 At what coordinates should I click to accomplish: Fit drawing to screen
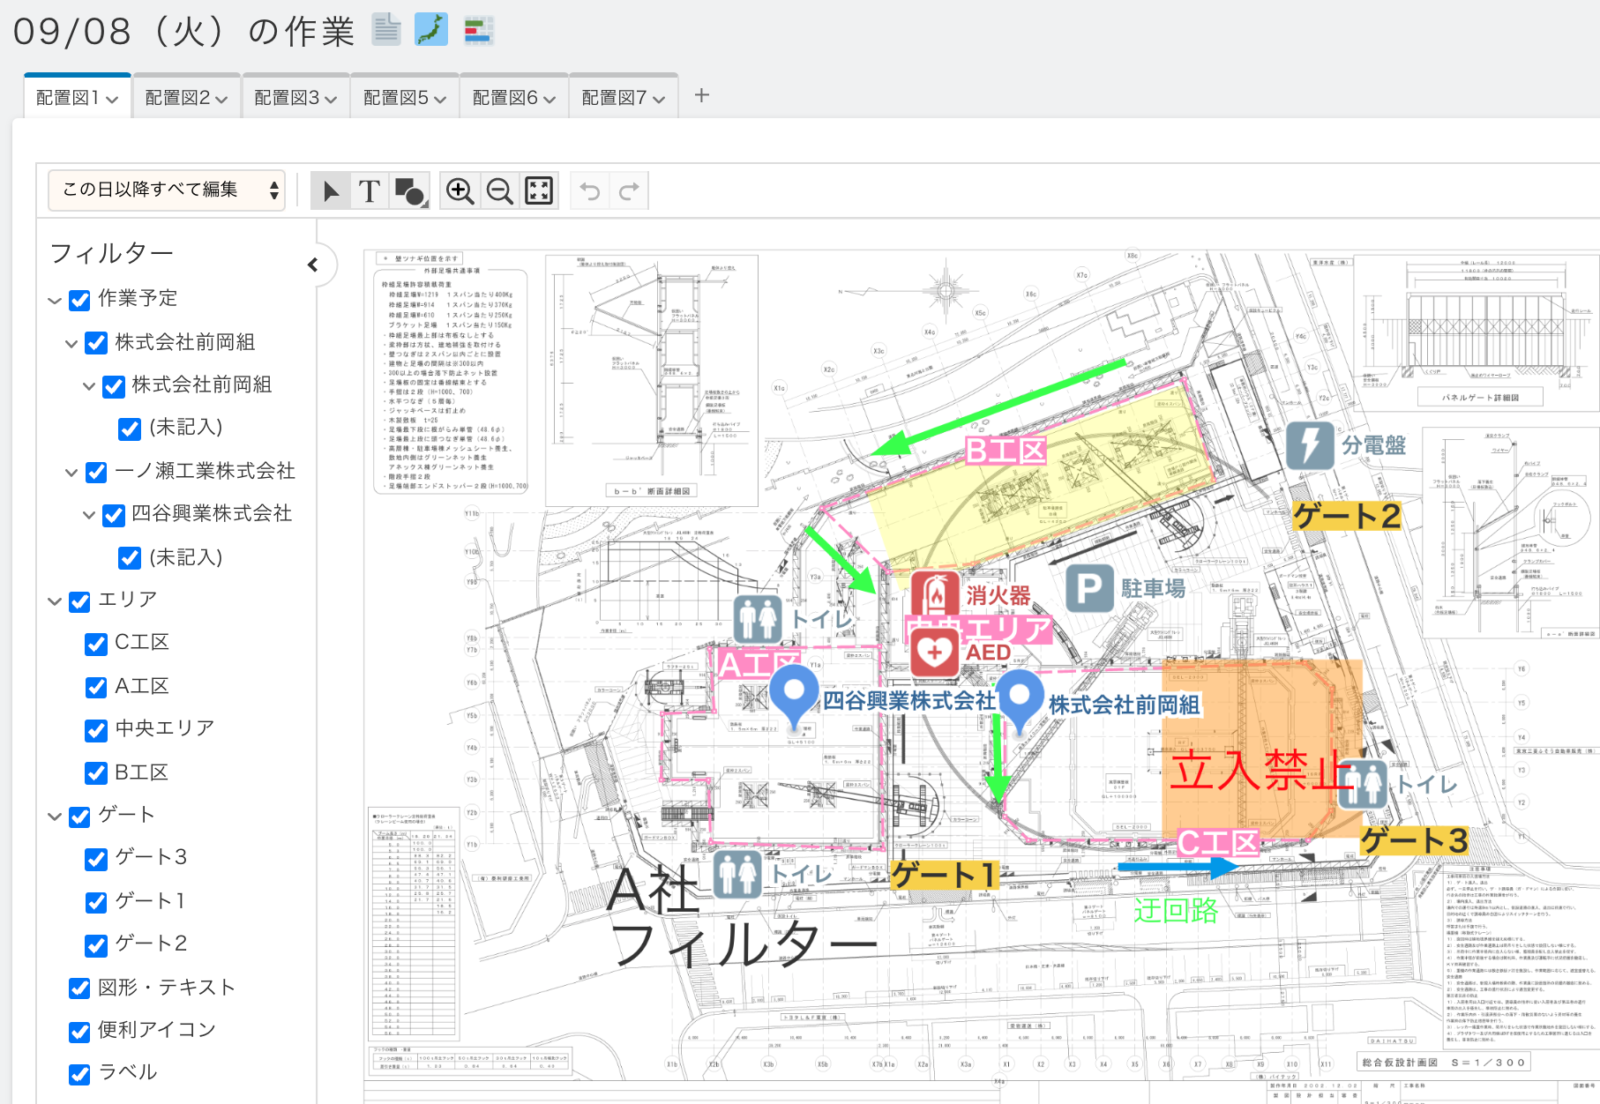(539, 190)
